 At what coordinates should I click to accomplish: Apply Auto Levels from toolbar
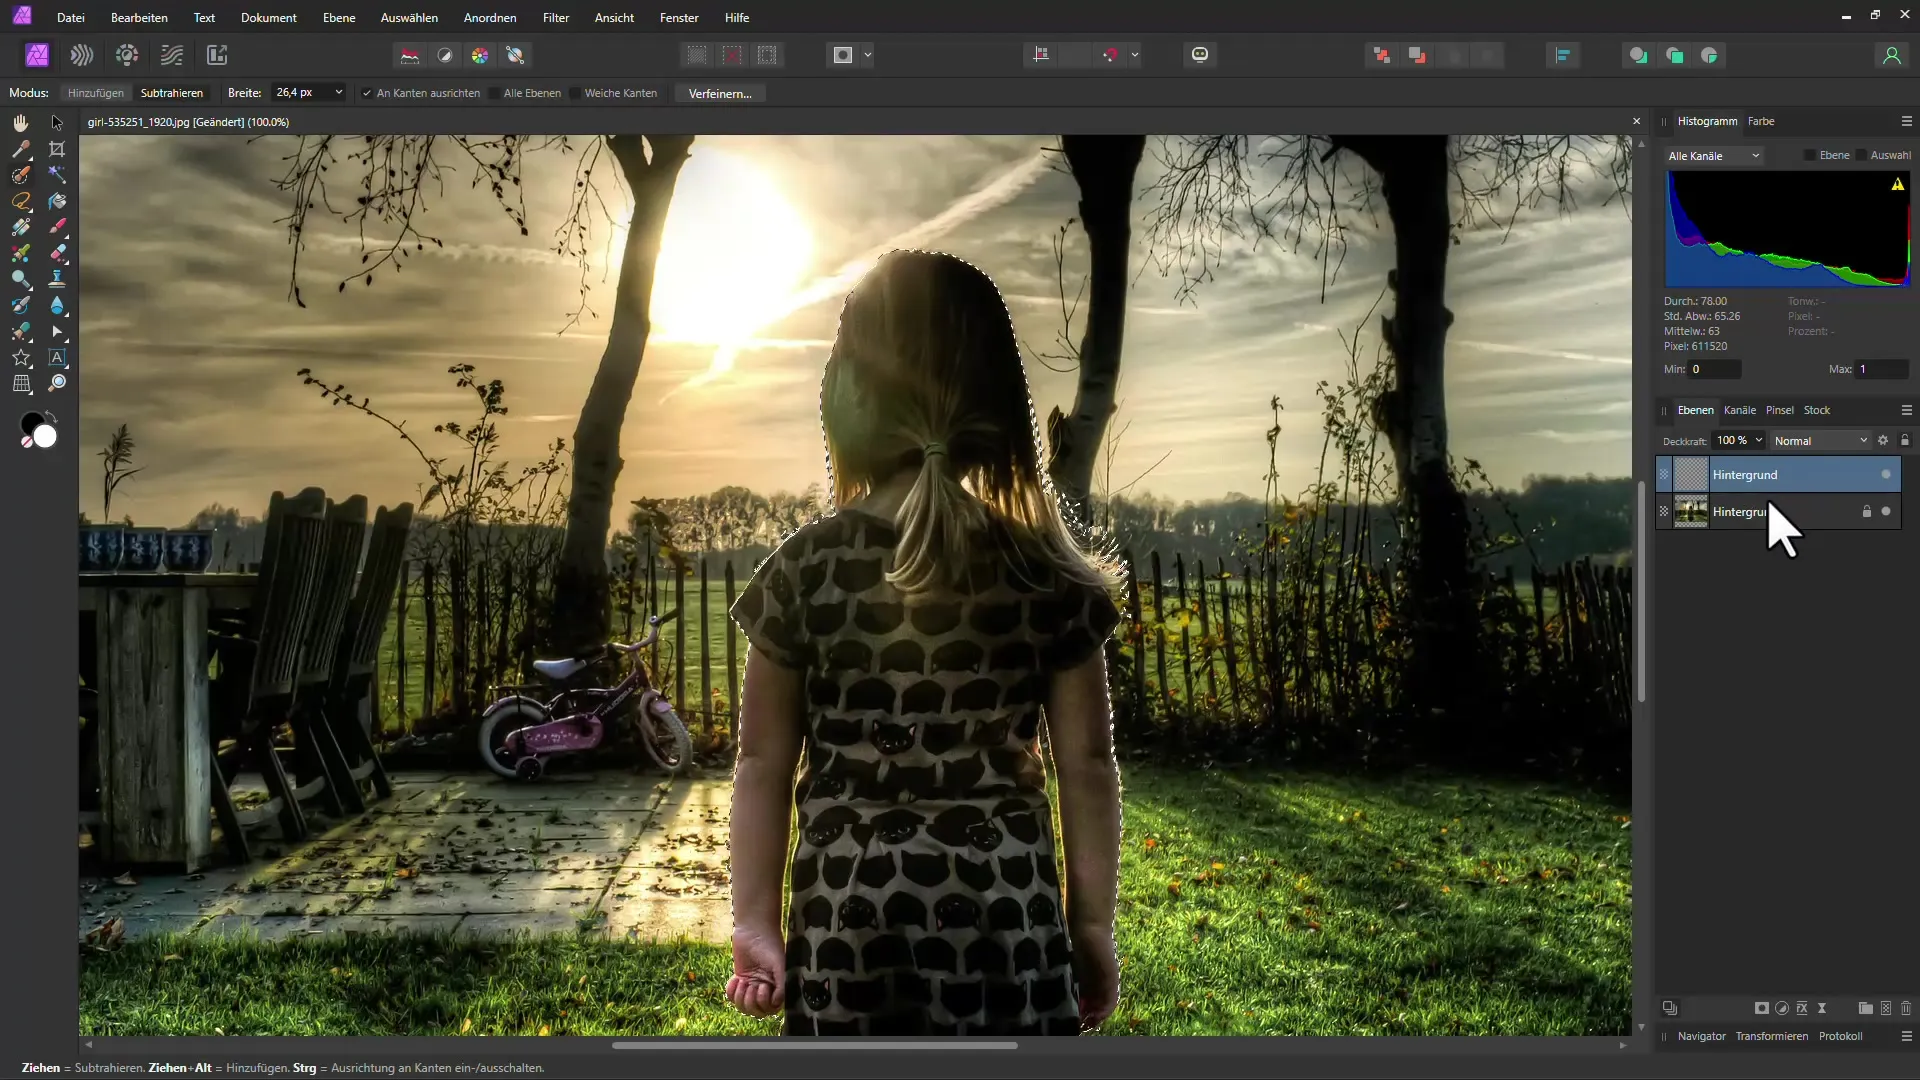(x=410, y=55)
